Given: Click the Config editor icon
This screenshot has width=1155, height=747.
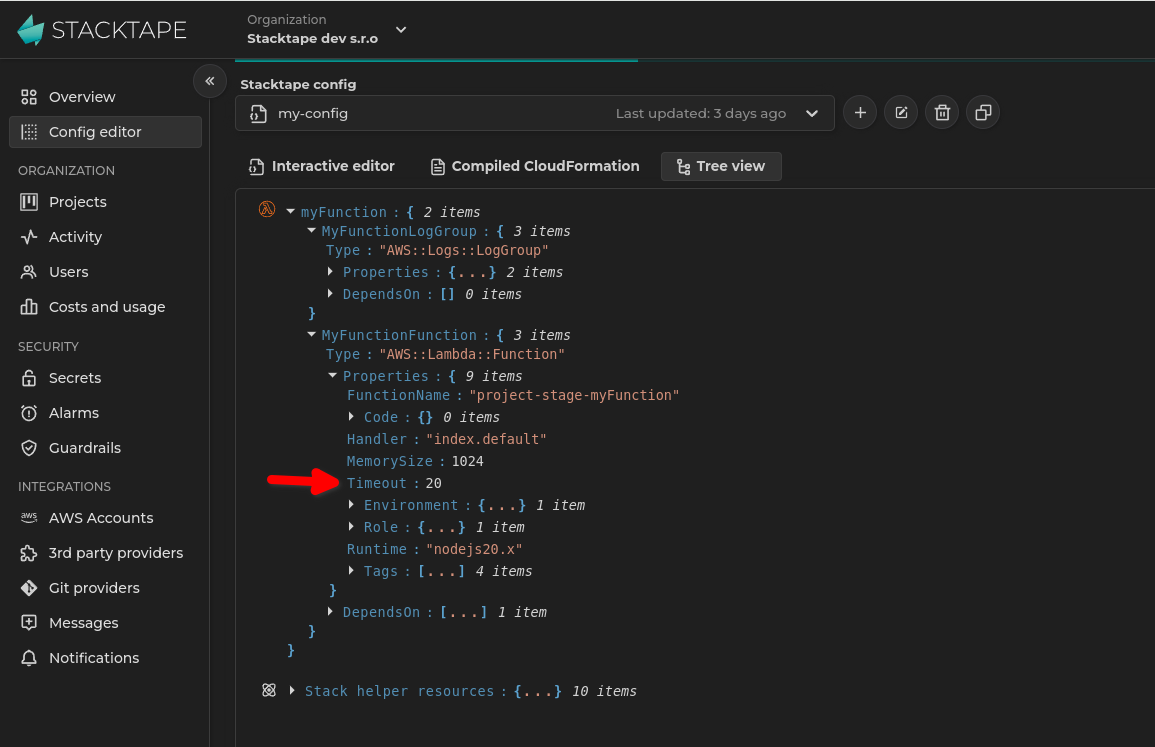Looking at the screenshot, I should pyautogui.click(x=29, y=132).
